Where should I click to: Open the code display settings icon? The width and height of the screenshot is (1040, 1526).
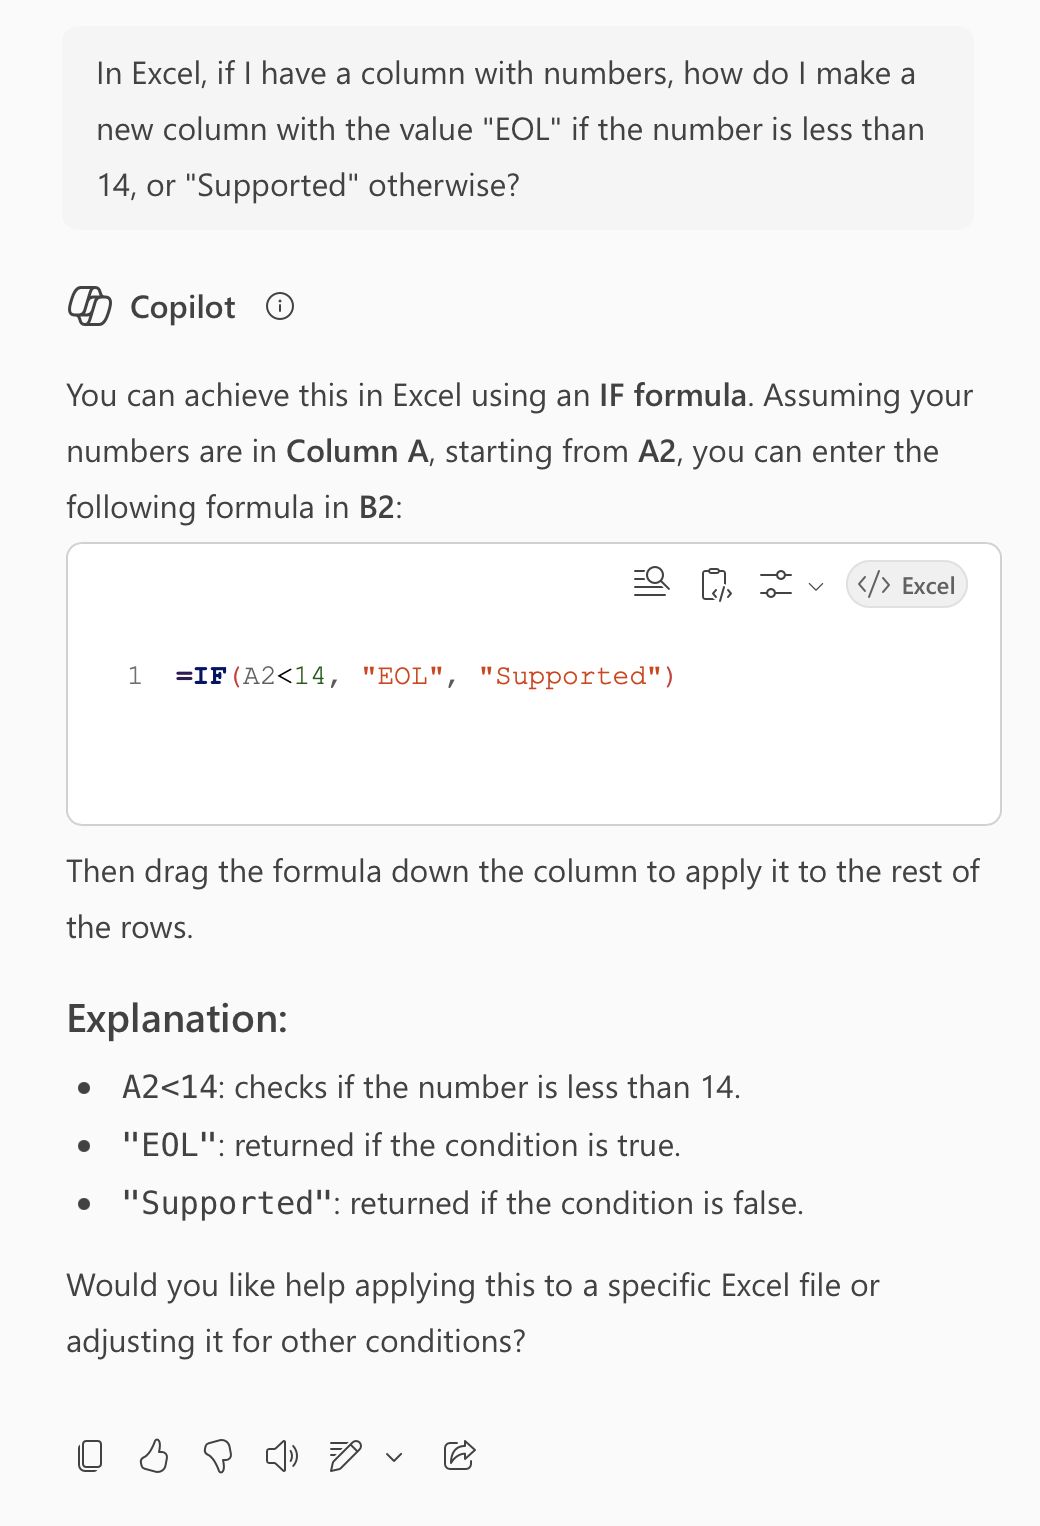pyautogui.click(x=776, y=582)
